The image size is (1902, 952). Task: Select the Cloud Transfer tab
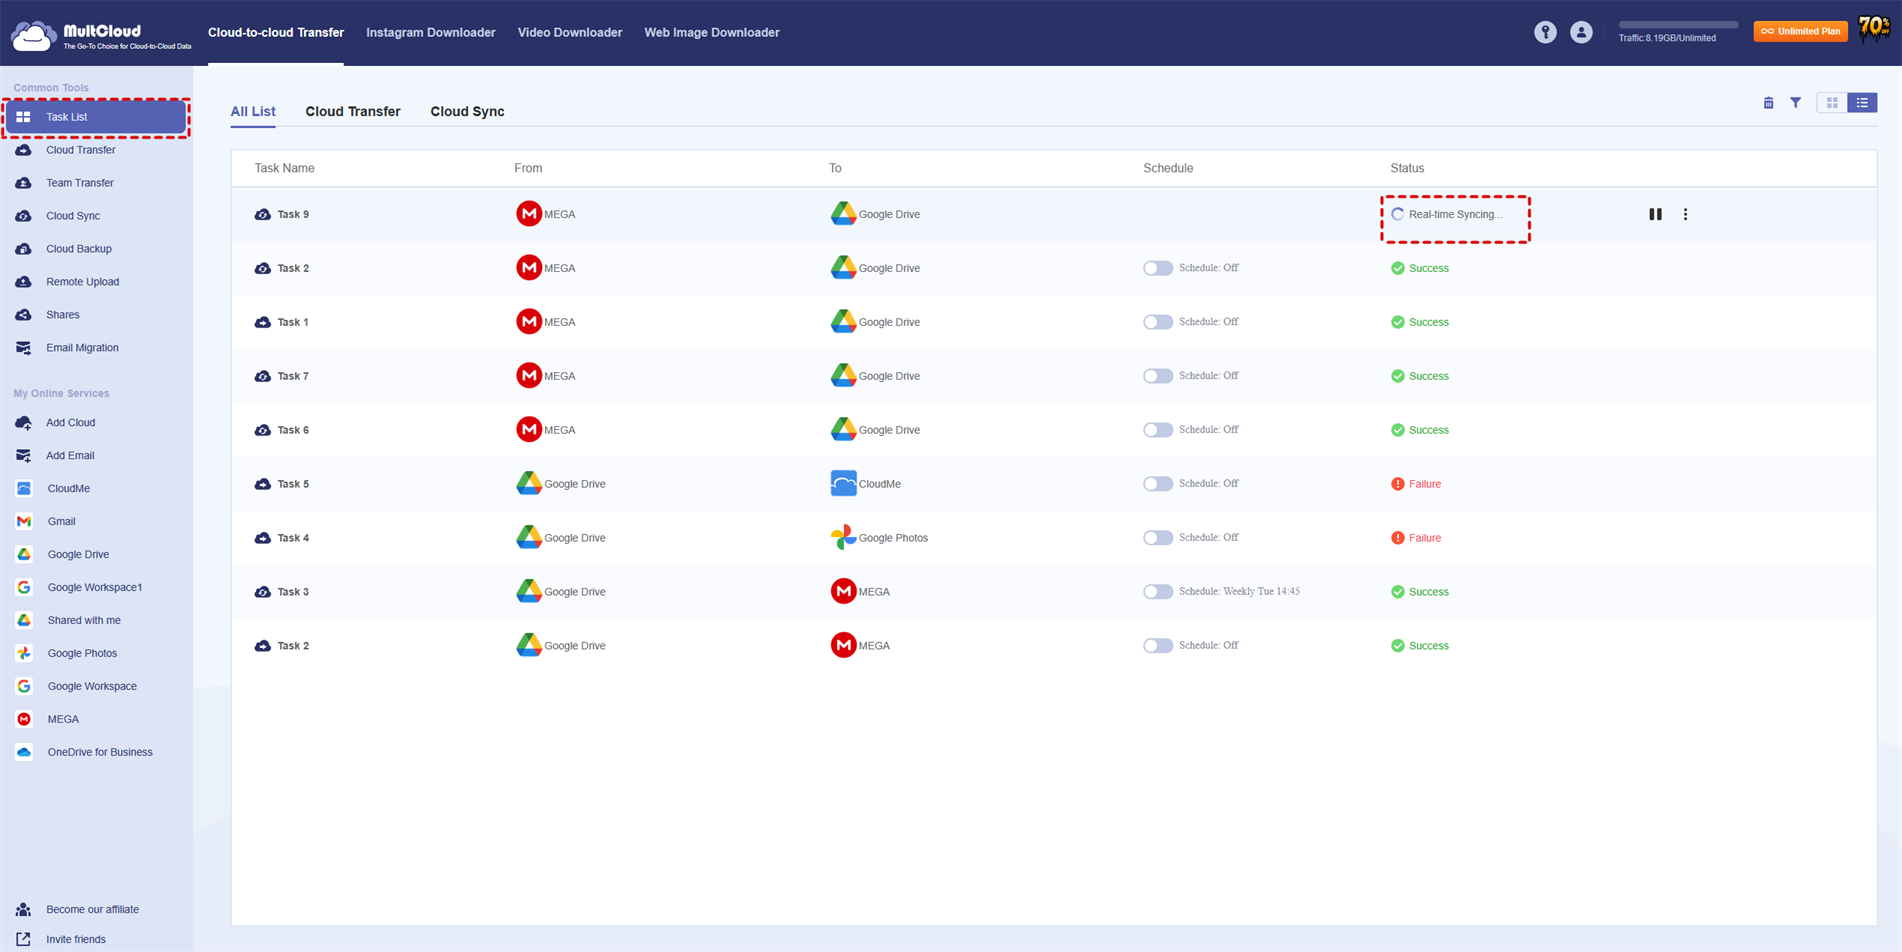tap(352, 111)
